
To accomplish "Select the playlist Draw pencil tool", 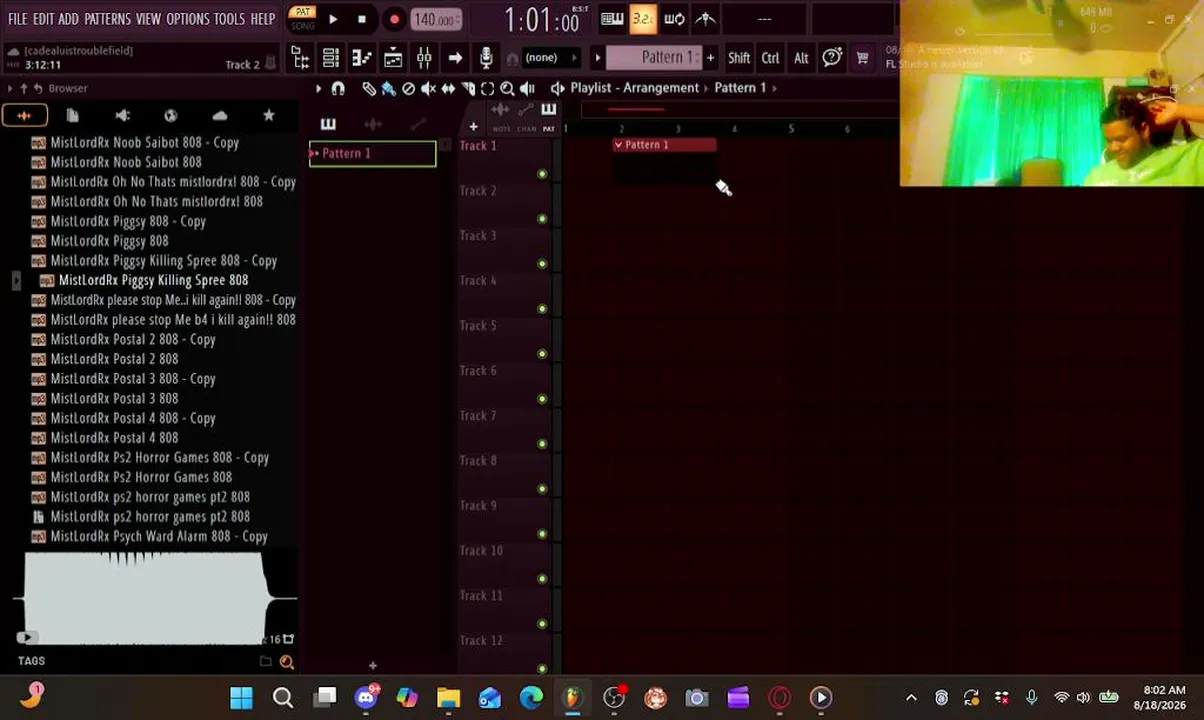I will (369, 89).
